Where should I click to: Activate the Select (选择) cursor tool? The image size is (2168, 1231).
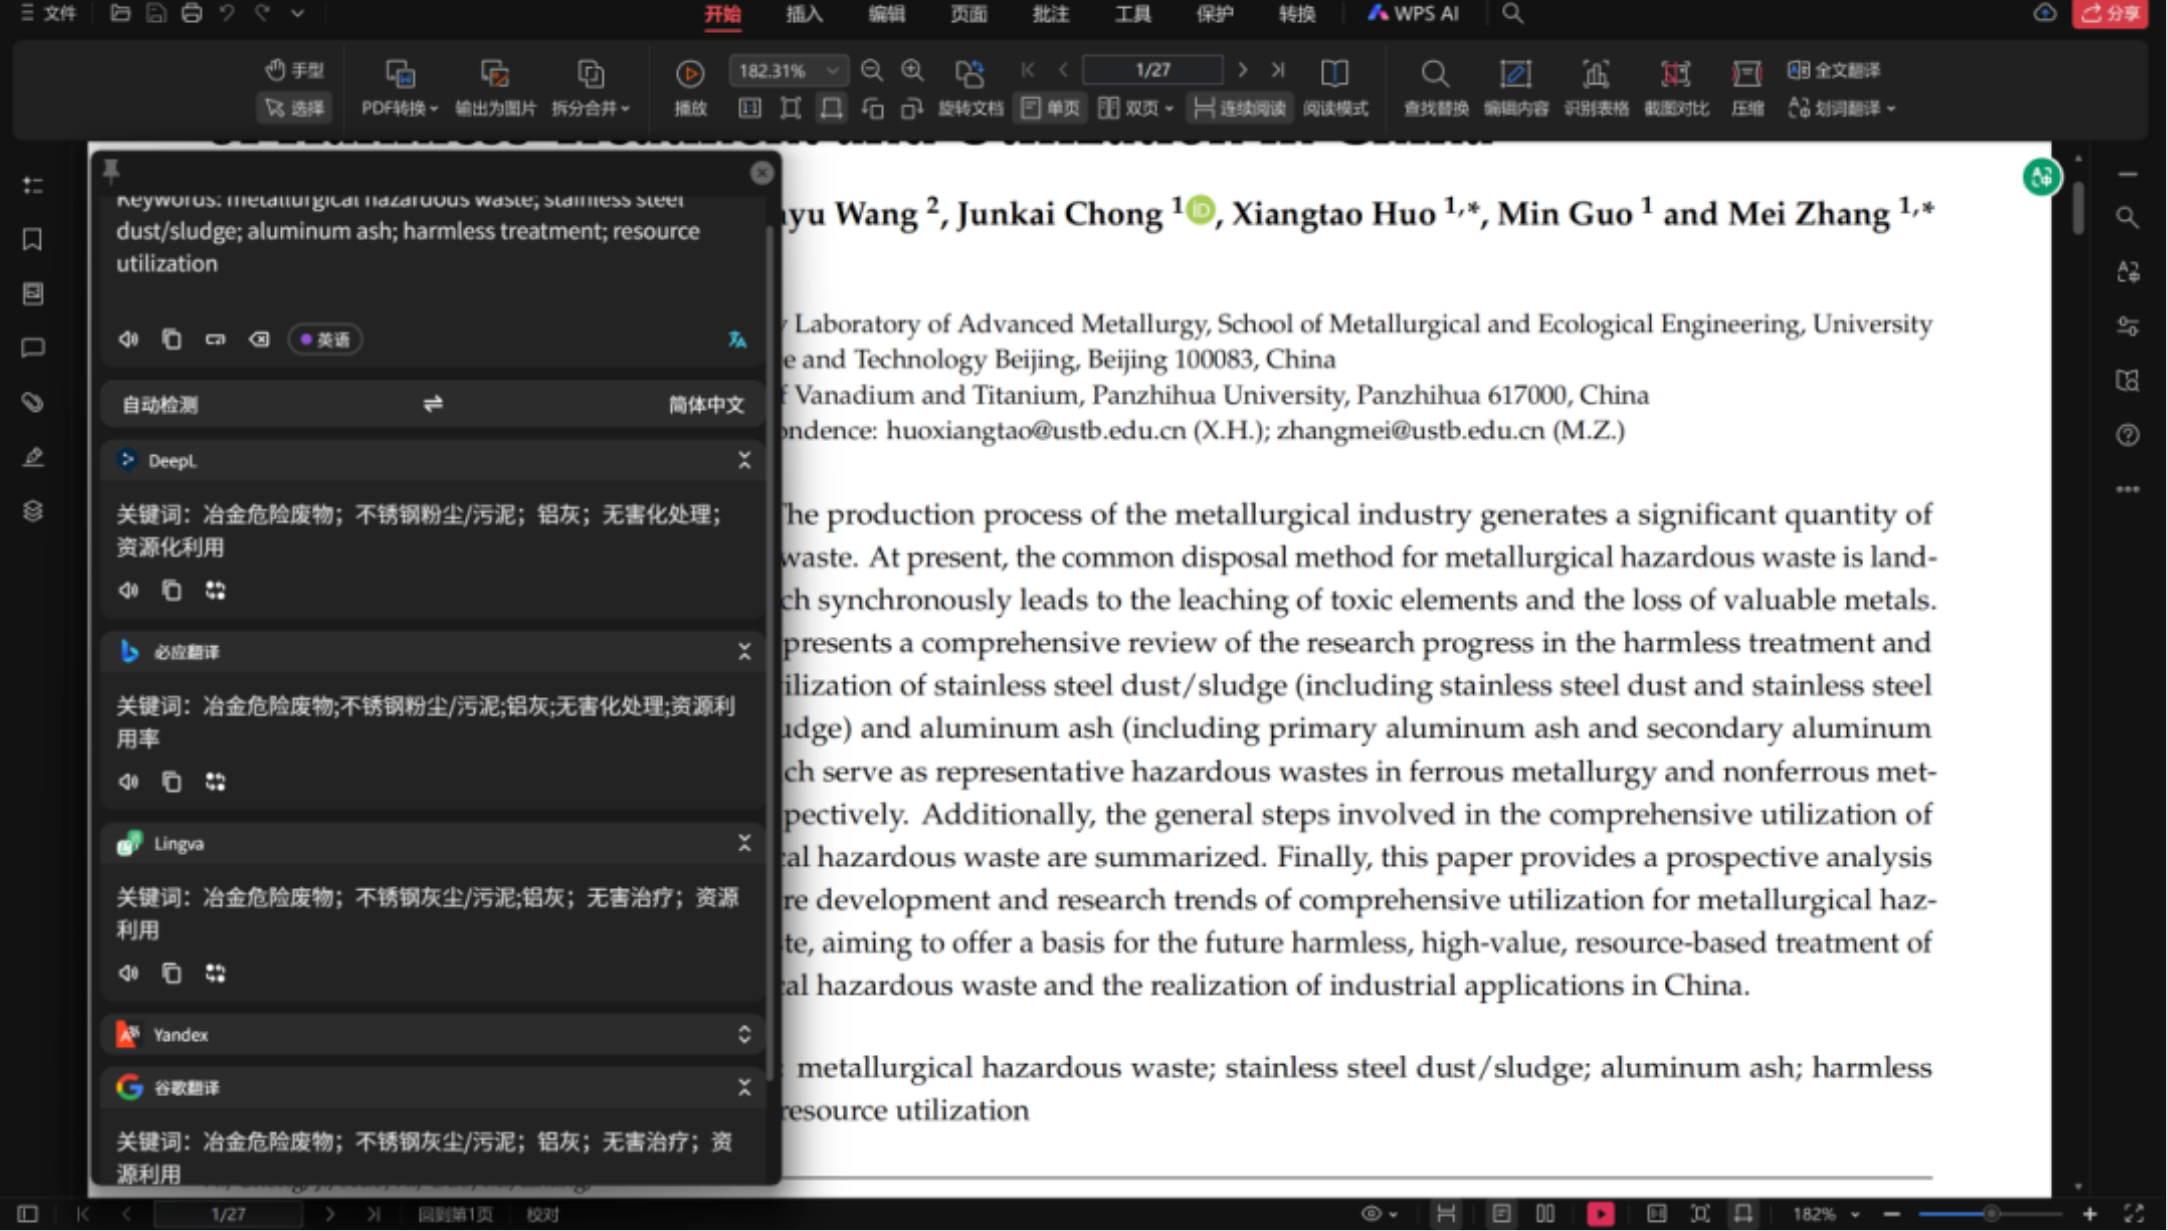pos(294,108)
